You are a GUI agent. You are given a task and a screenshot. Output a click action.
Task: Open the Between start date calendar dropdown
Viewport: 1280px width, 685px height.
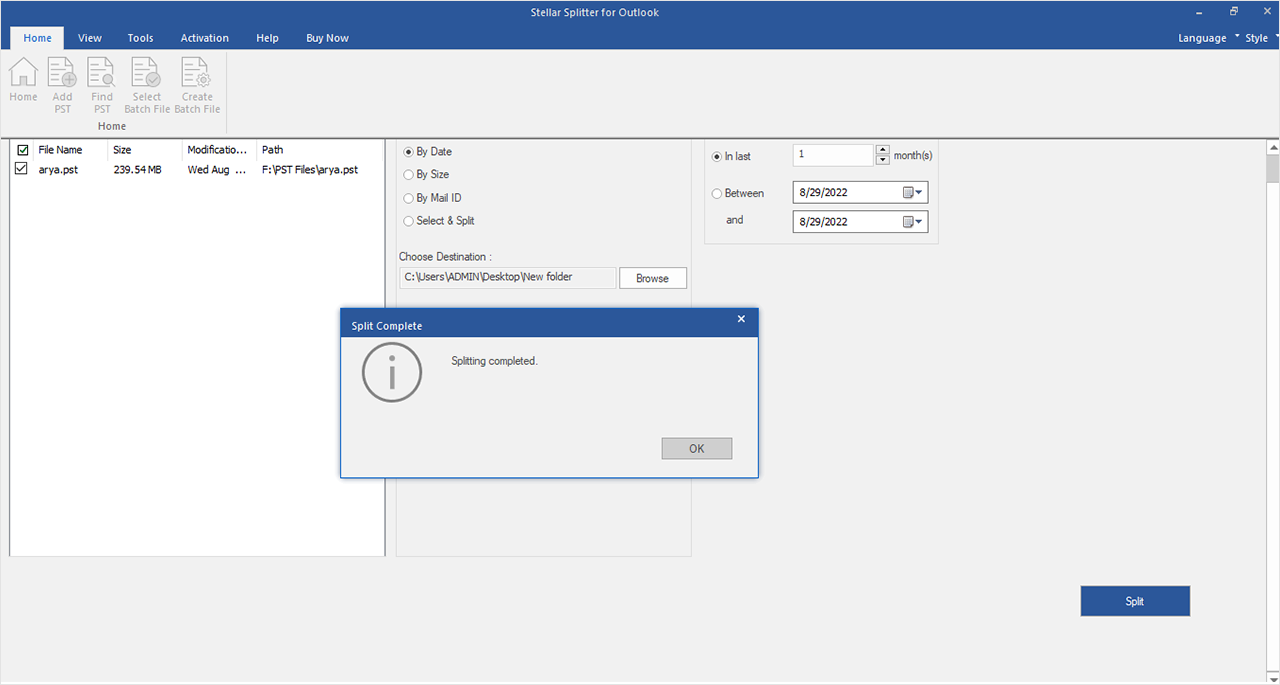pyautogui.click(x=913, y=193)
